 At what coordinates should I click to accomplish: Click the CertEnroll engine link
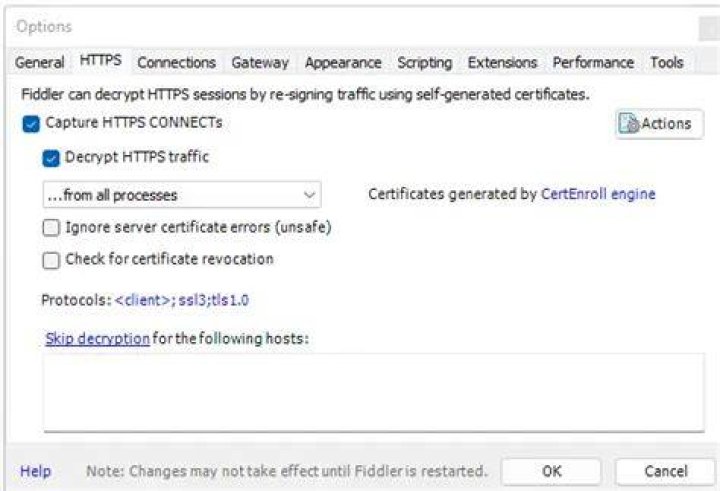pos(598,194)
